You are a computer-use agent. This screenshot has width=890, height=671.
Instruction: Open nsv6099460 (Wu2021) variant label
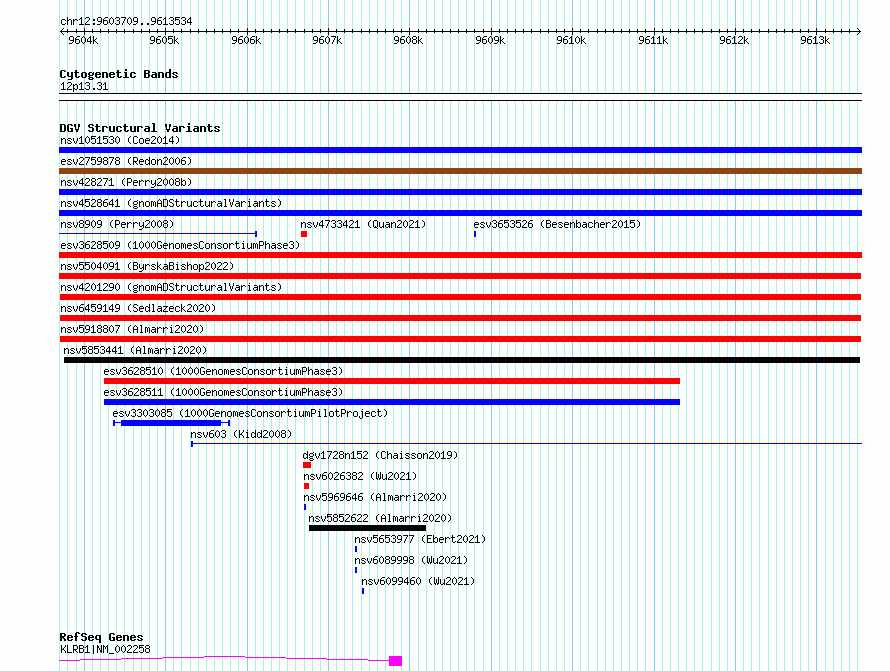pyautogui.click(x=418, y=581)
